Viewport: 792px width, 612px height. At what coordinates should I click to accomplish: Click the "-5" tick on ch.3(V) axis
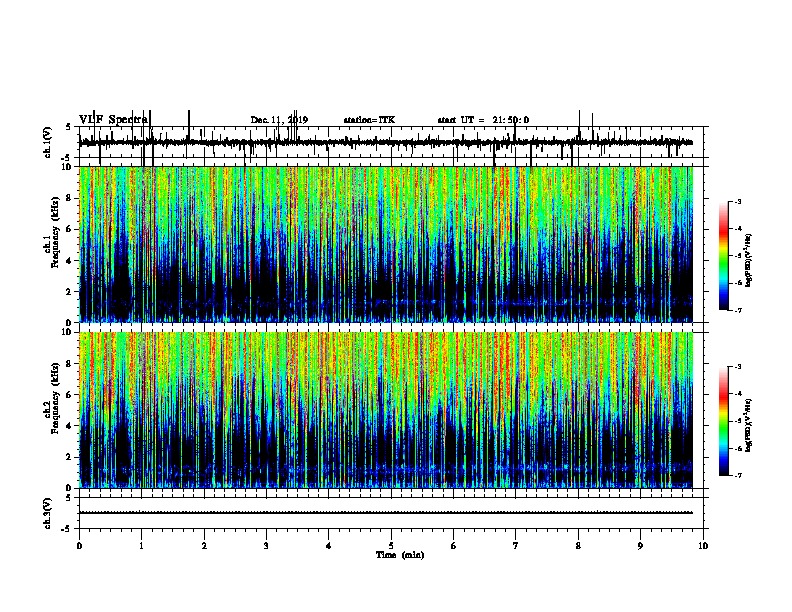68,528
